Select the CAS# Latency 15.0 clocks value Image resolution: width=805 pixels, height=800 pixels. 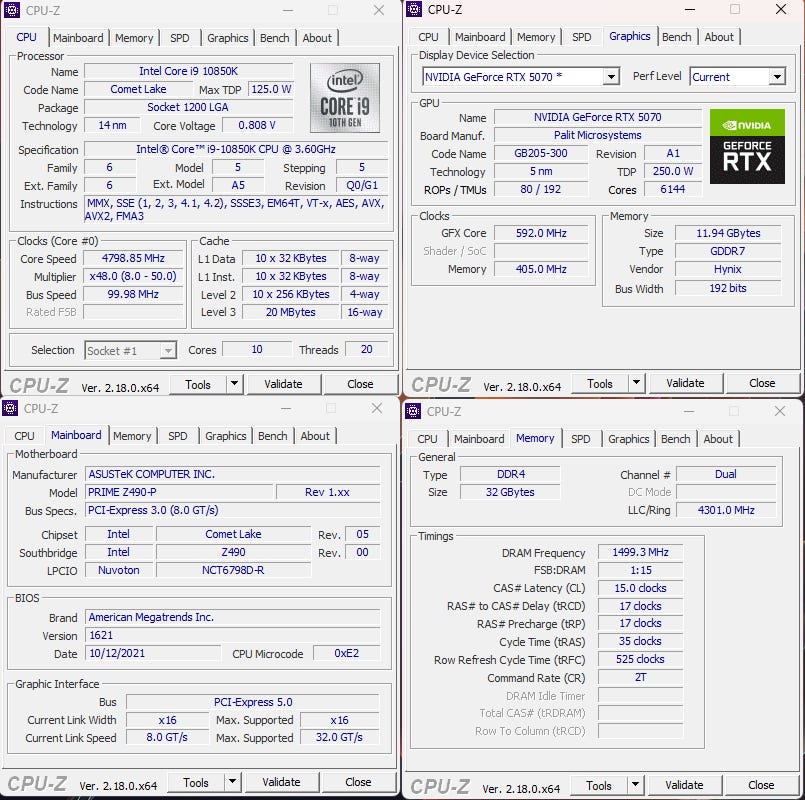pos(640,588)
